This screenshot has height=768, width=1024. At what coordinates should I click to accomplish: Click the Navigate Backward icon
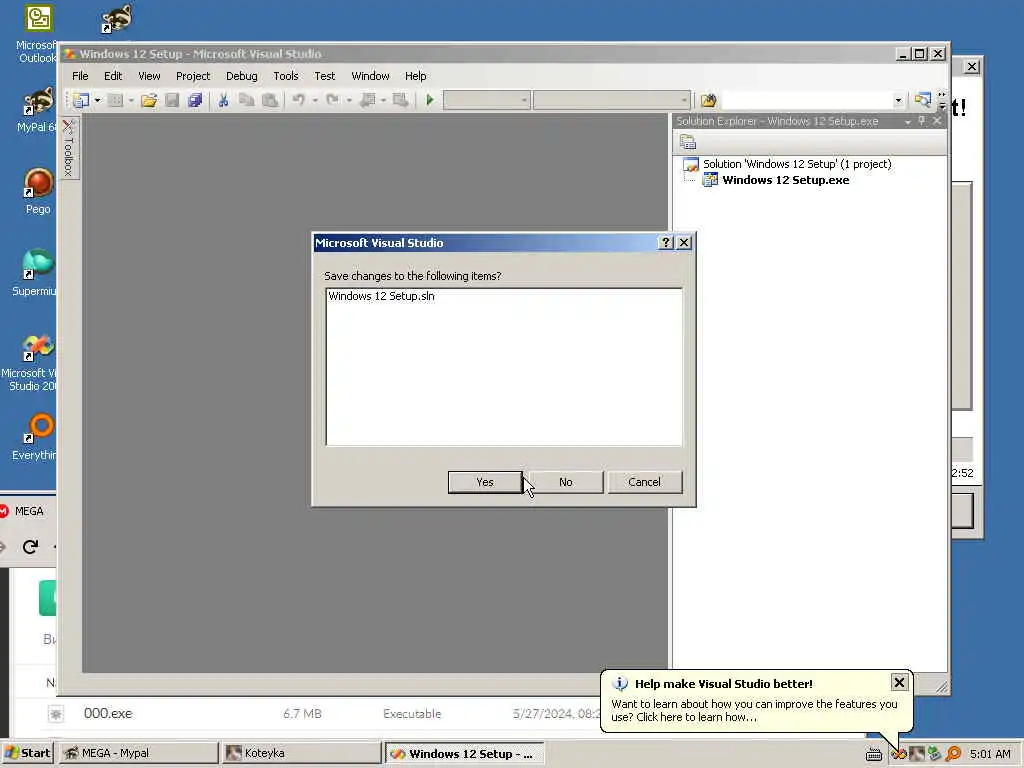pyautogui.click(x=368, y=100)
